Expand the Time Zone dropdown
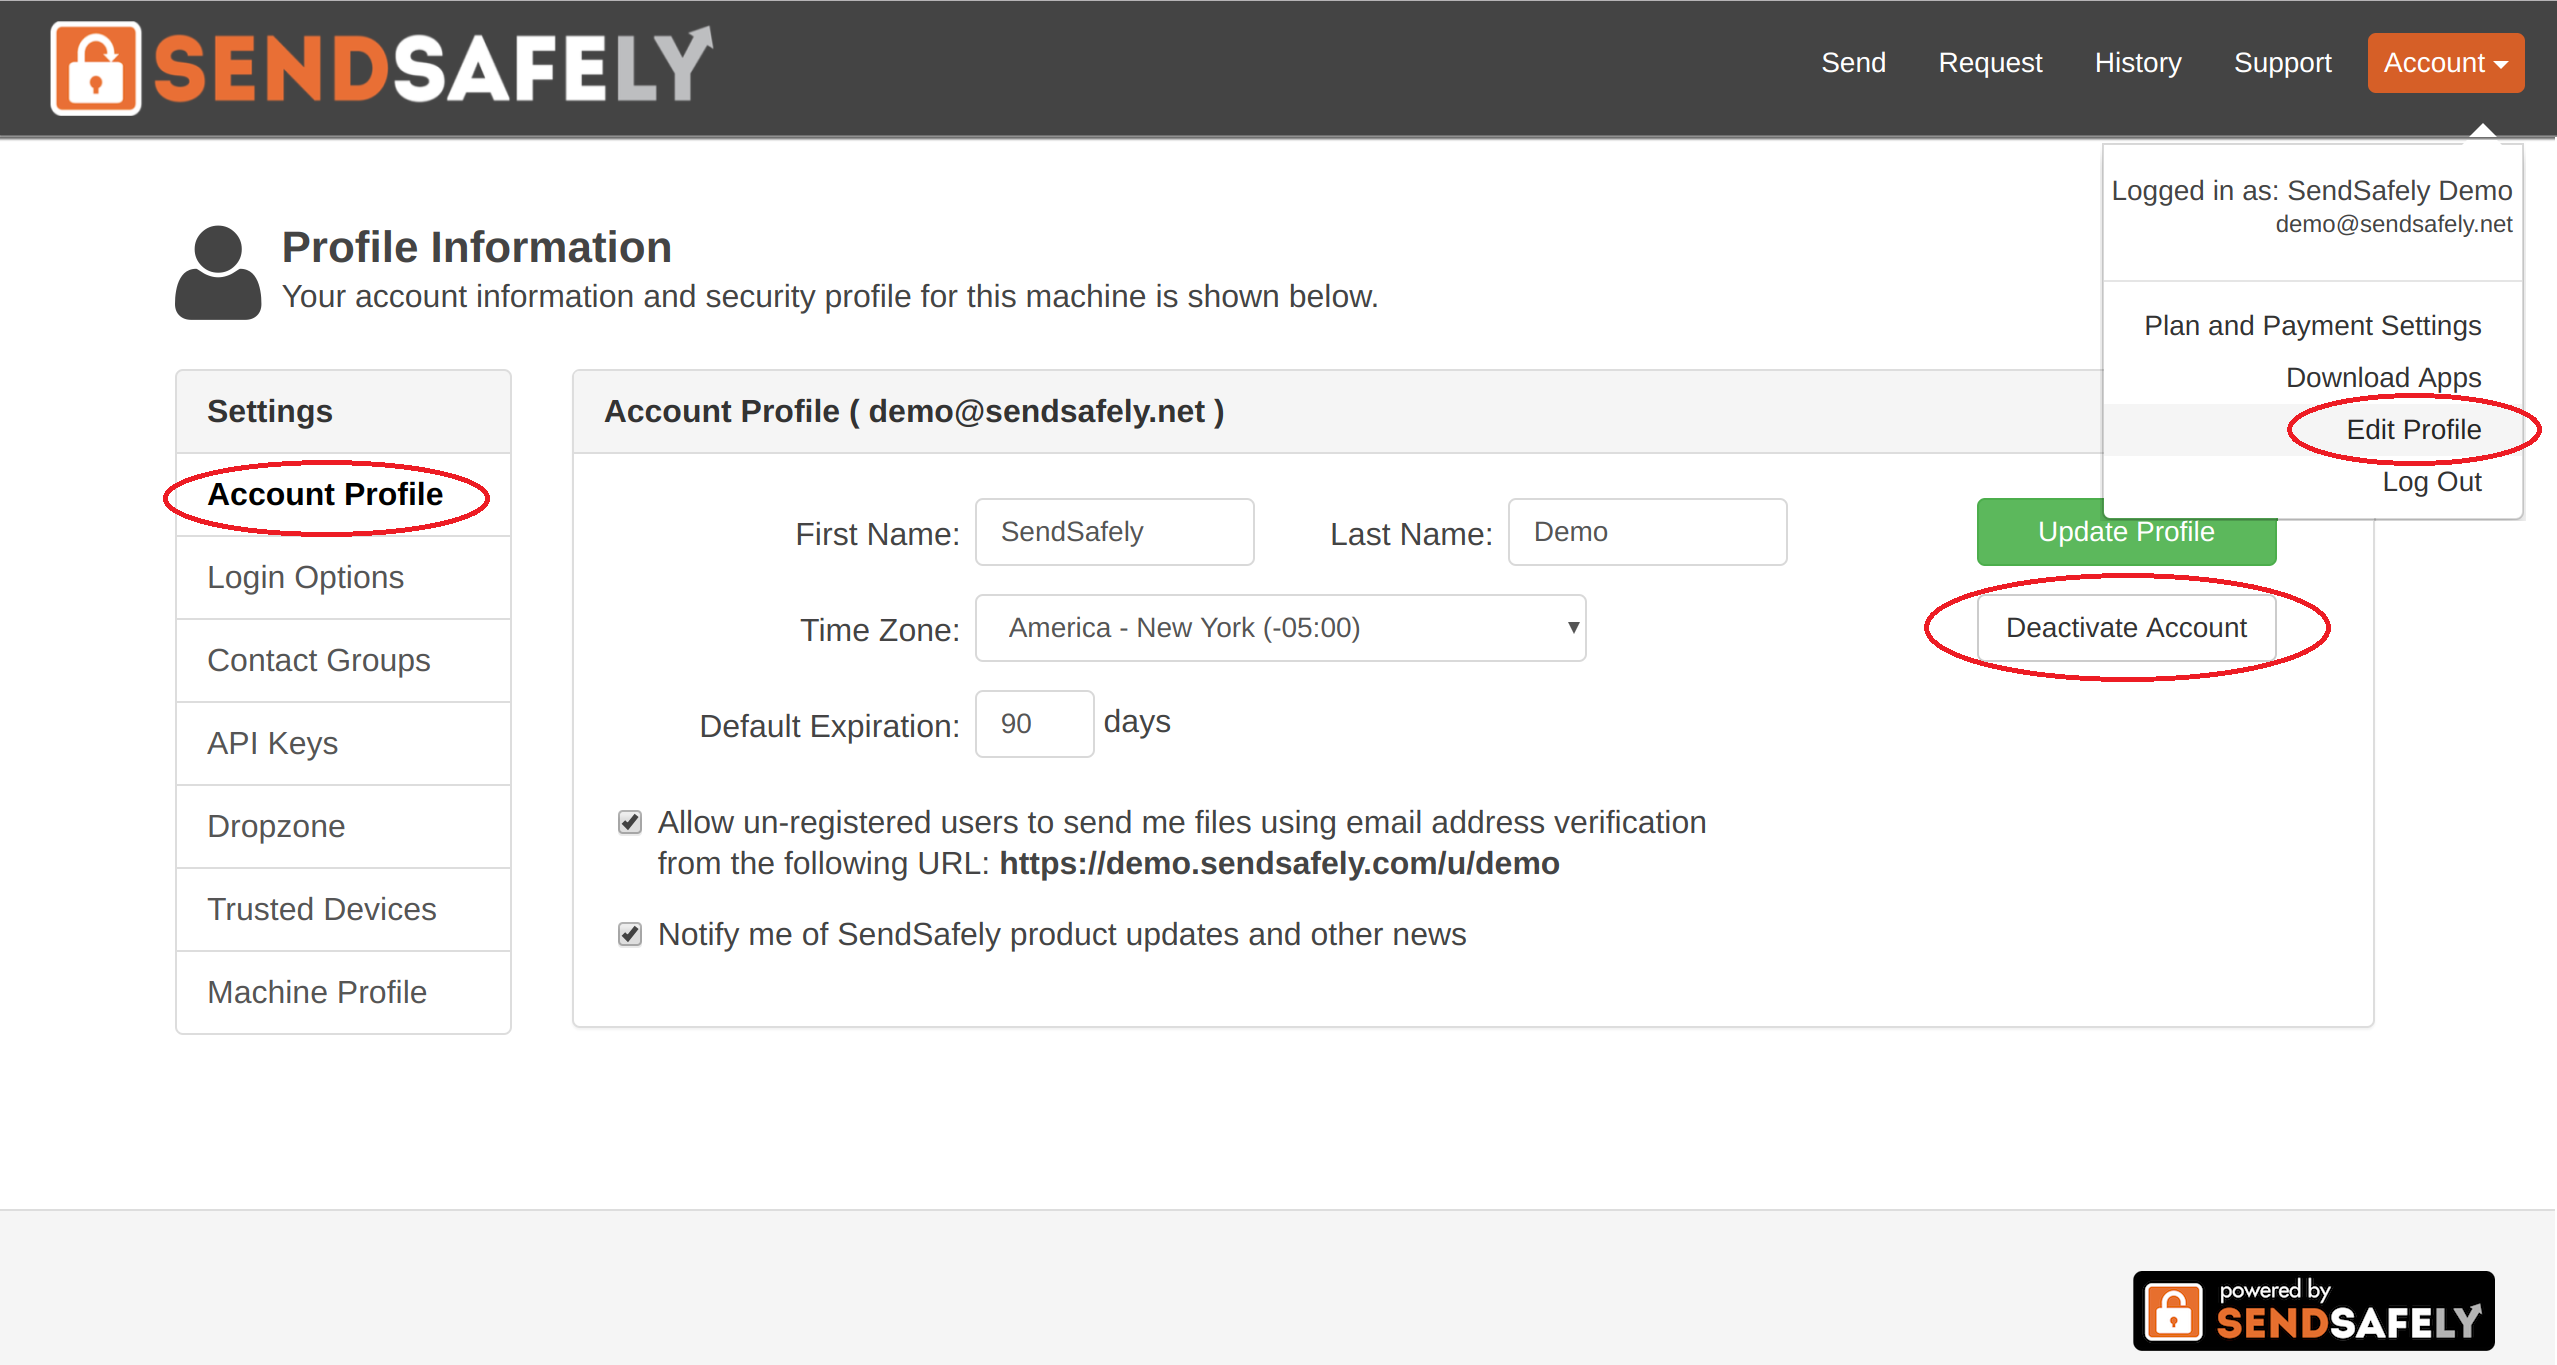2557x1365 pixels. pyautogui.click(x=1278, y=628)
